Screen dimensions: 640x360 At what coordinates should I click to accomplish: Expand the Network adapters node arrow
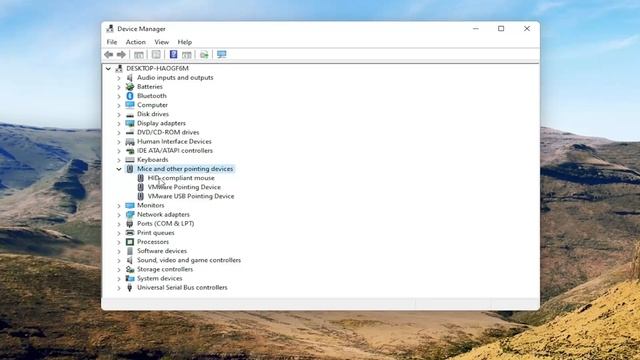pyautogui.click(x=119, y=214)
